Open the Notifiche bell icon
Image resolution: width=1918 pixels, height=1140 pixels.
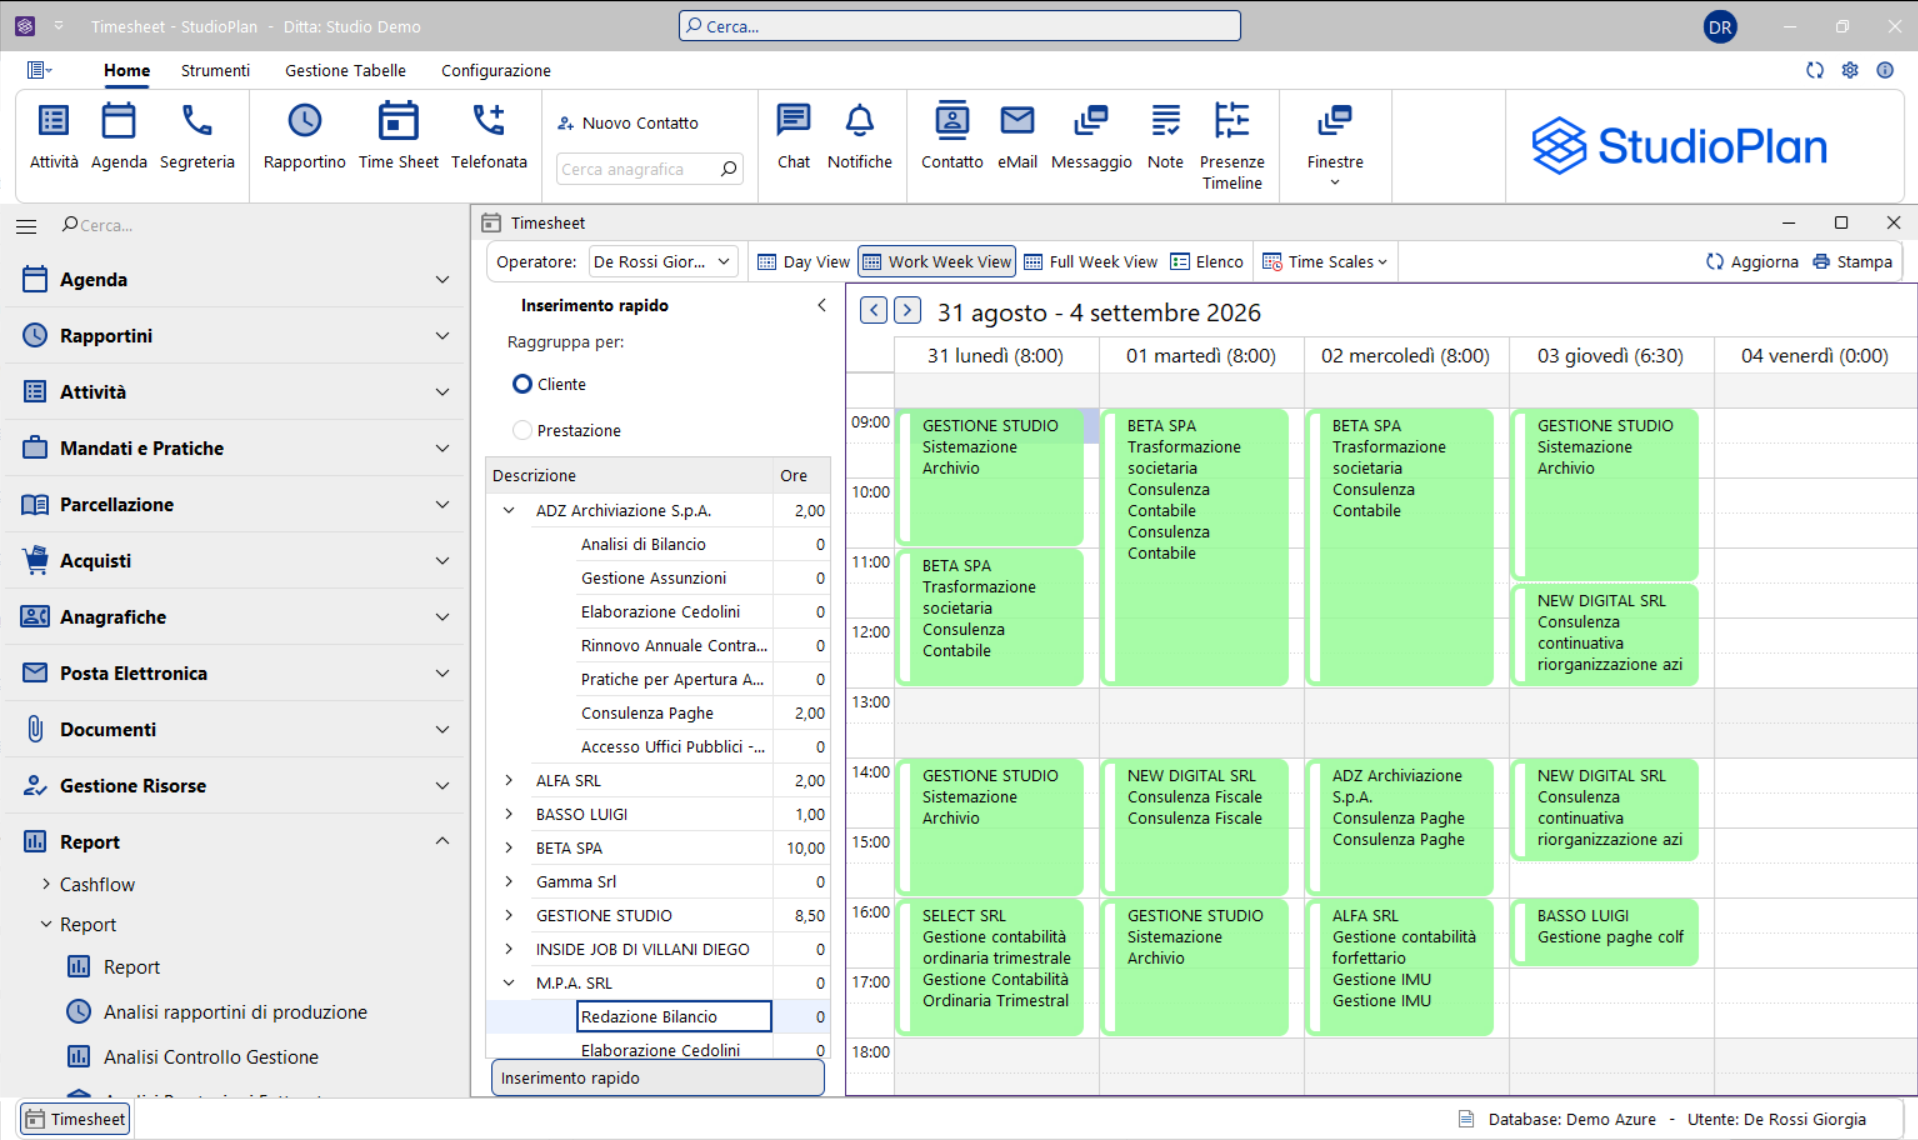tap(859, 136)
